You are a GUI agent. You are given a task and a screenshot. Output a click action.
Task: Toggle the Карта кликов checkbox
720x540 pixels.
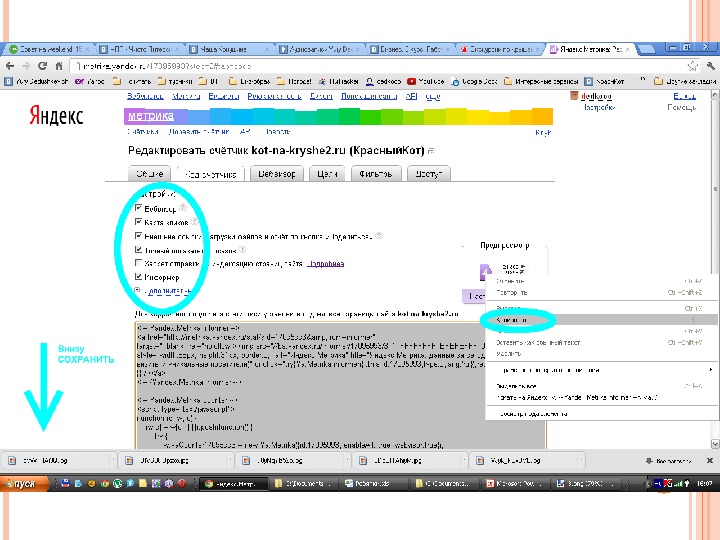138,222
